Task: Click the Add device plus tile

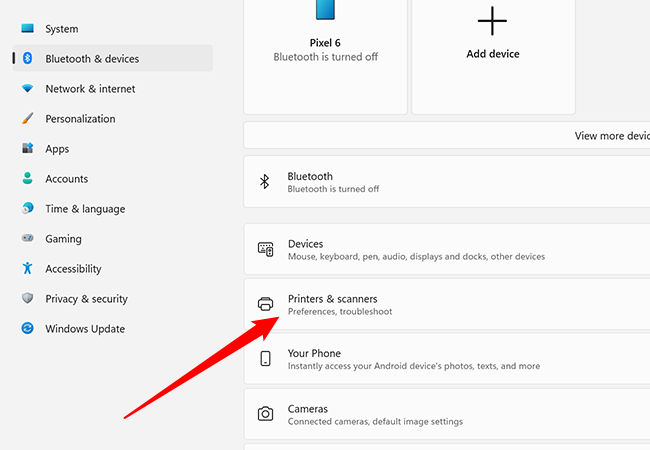Action: click(493, 50)
